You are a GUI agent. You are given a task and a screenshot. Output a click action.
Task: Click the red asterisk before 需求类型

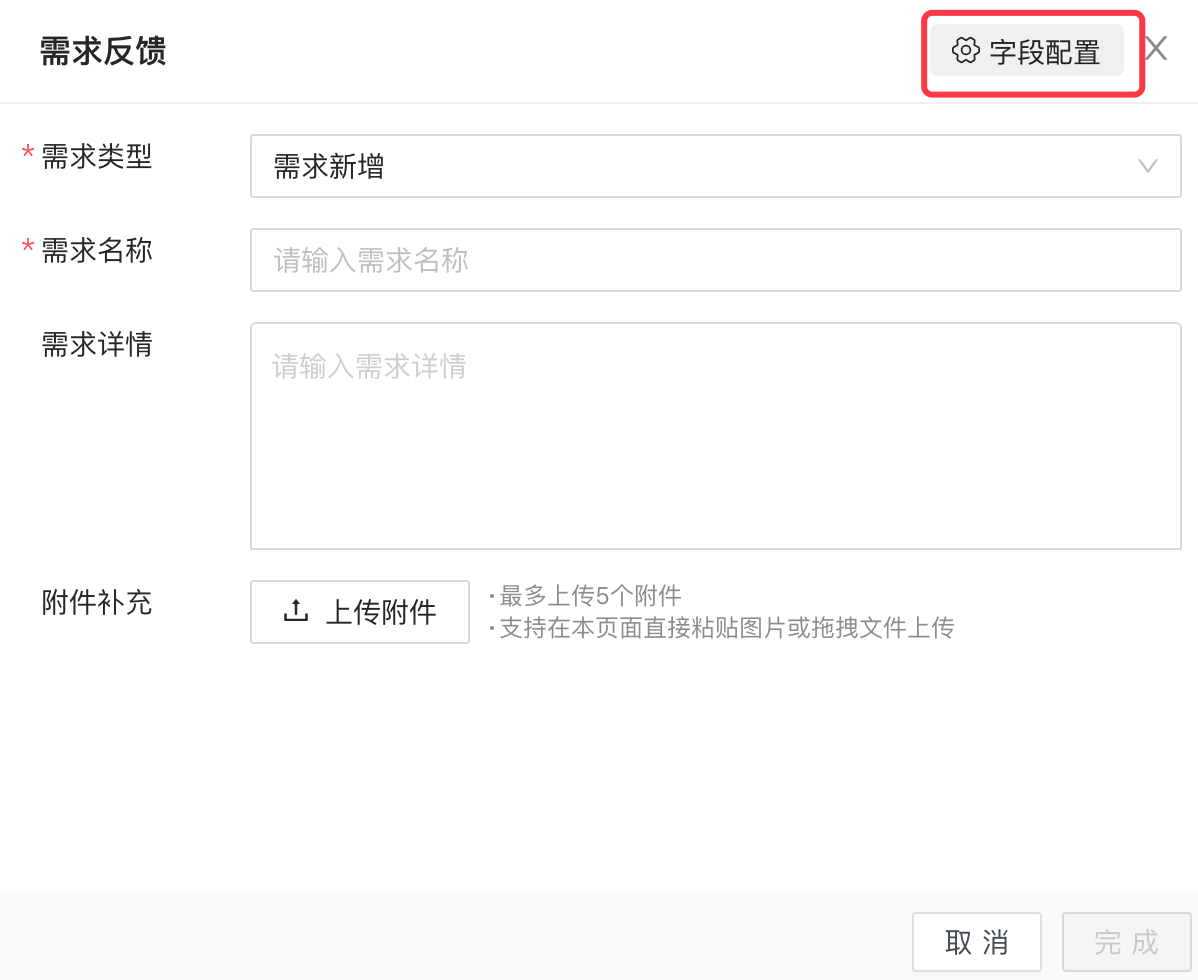(x=28, y=153)
